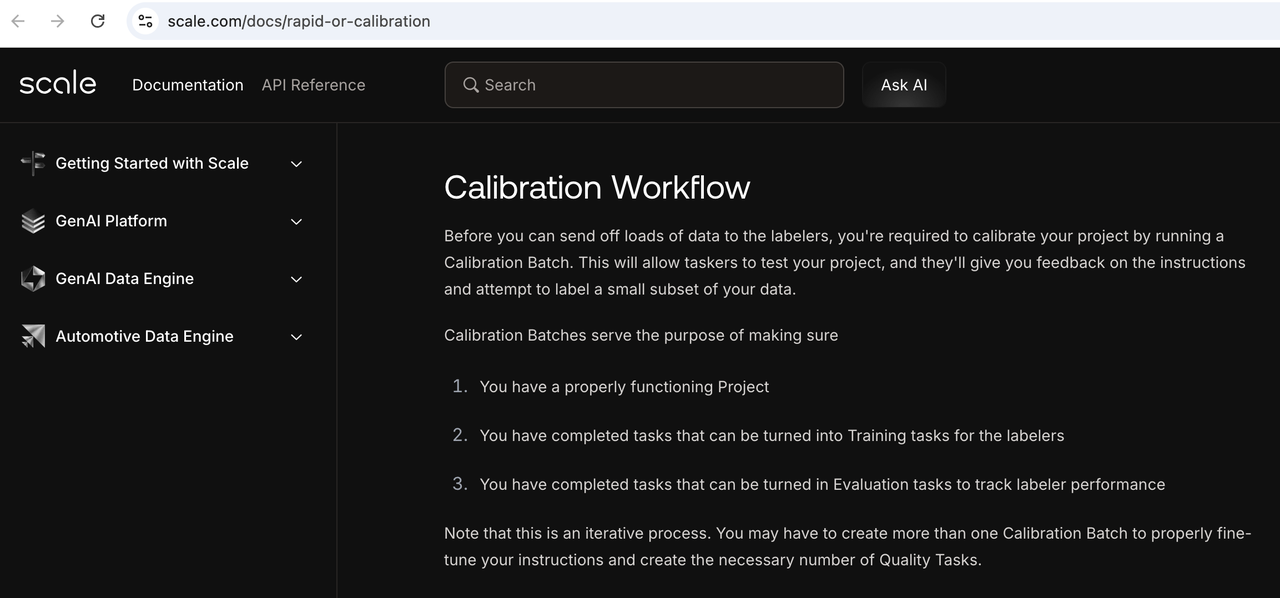Open the API Reference tab

tap(313, 85)
